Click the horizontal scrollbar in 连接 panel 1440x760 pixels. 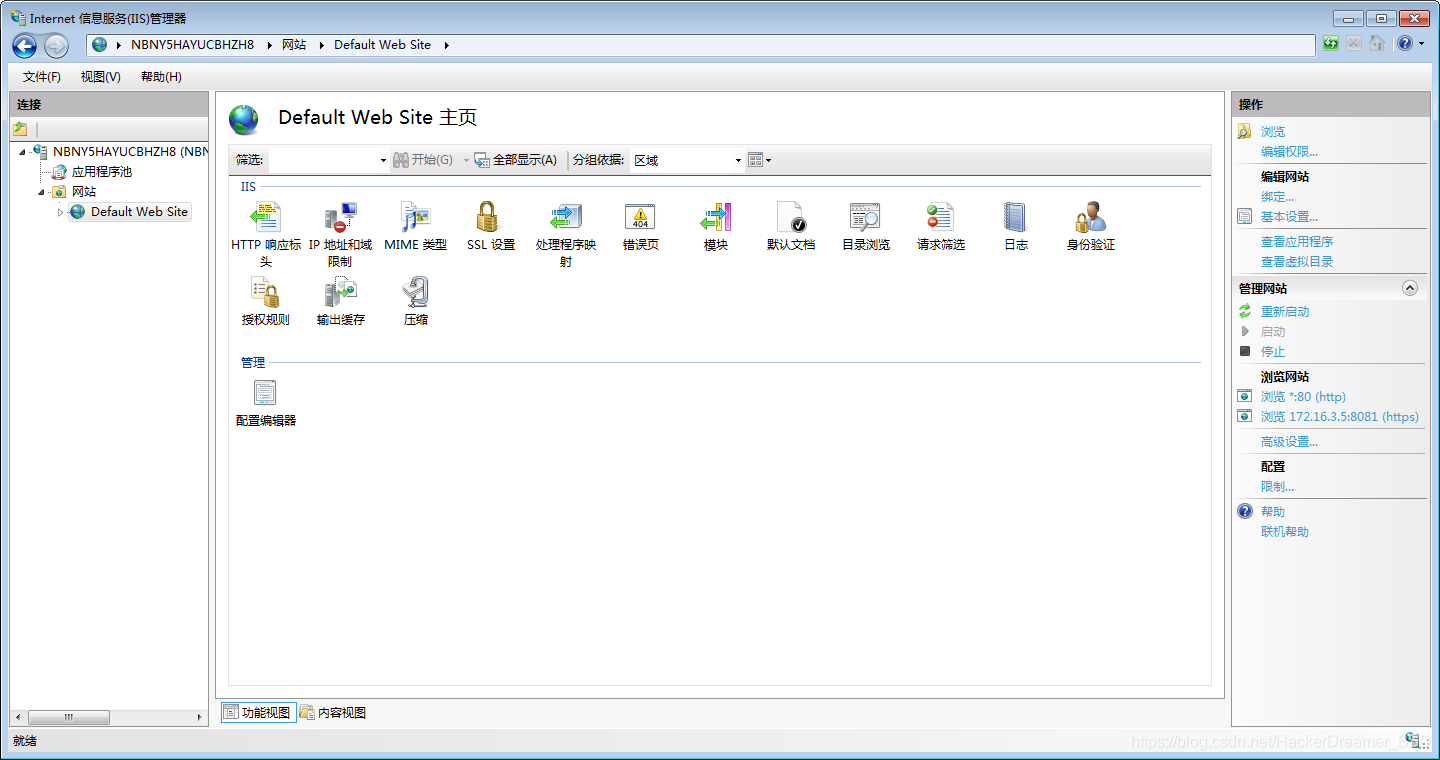[69, 717]
